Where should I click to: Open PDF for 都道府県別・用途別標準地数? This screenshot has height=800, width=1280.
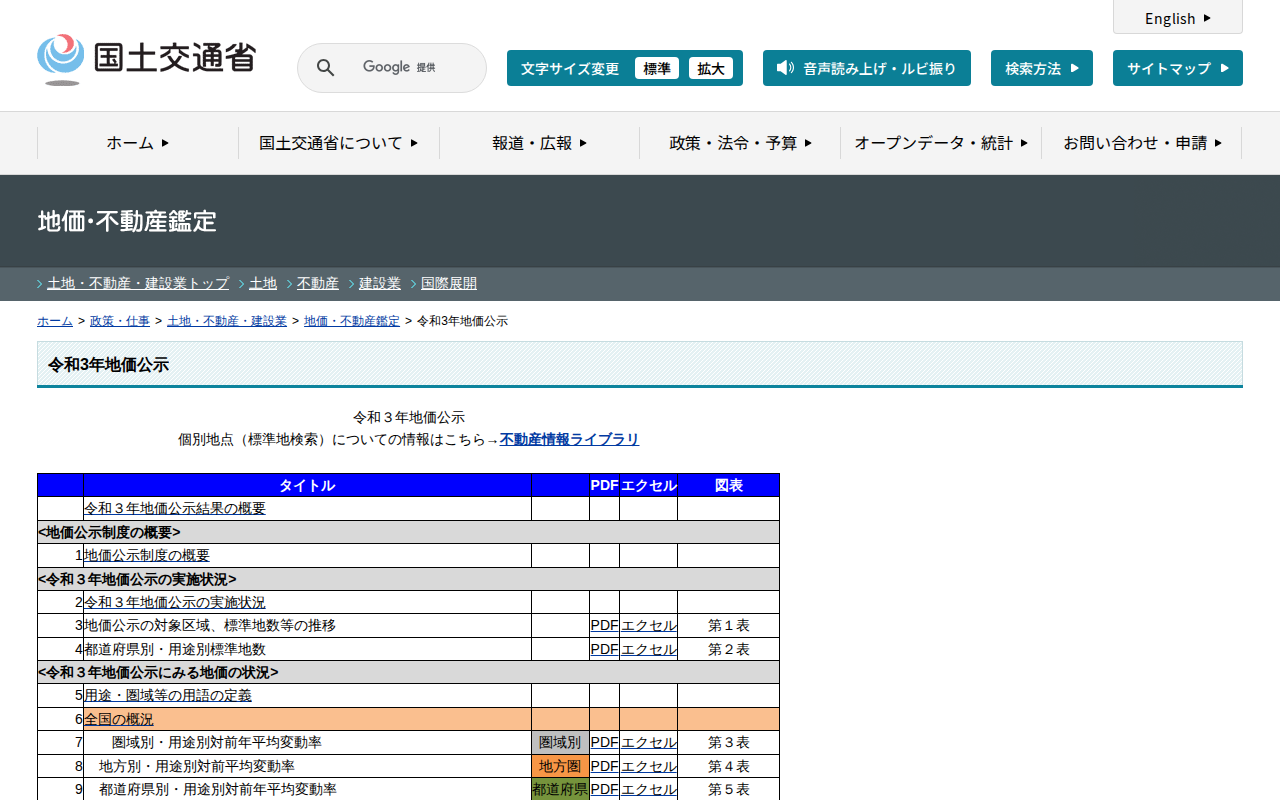(604, 649)
